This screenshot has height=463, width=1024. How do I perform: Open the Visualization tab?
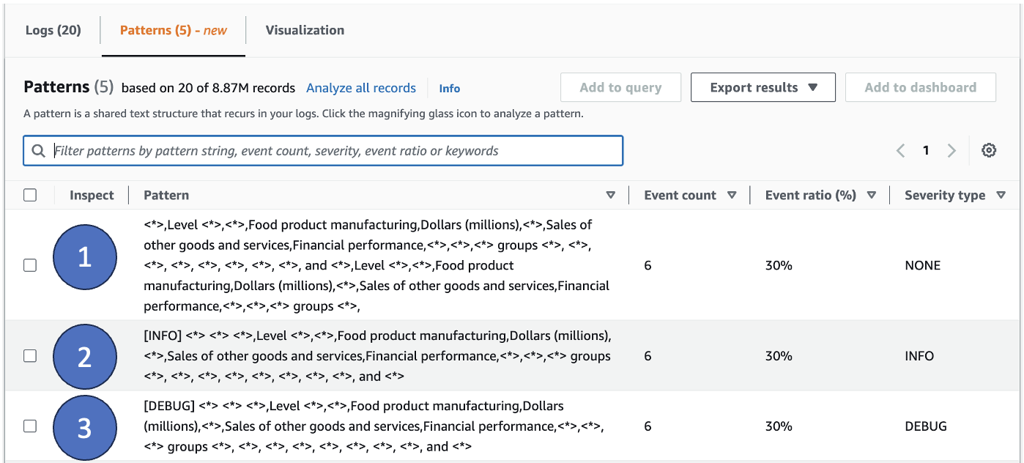[304, 30]
